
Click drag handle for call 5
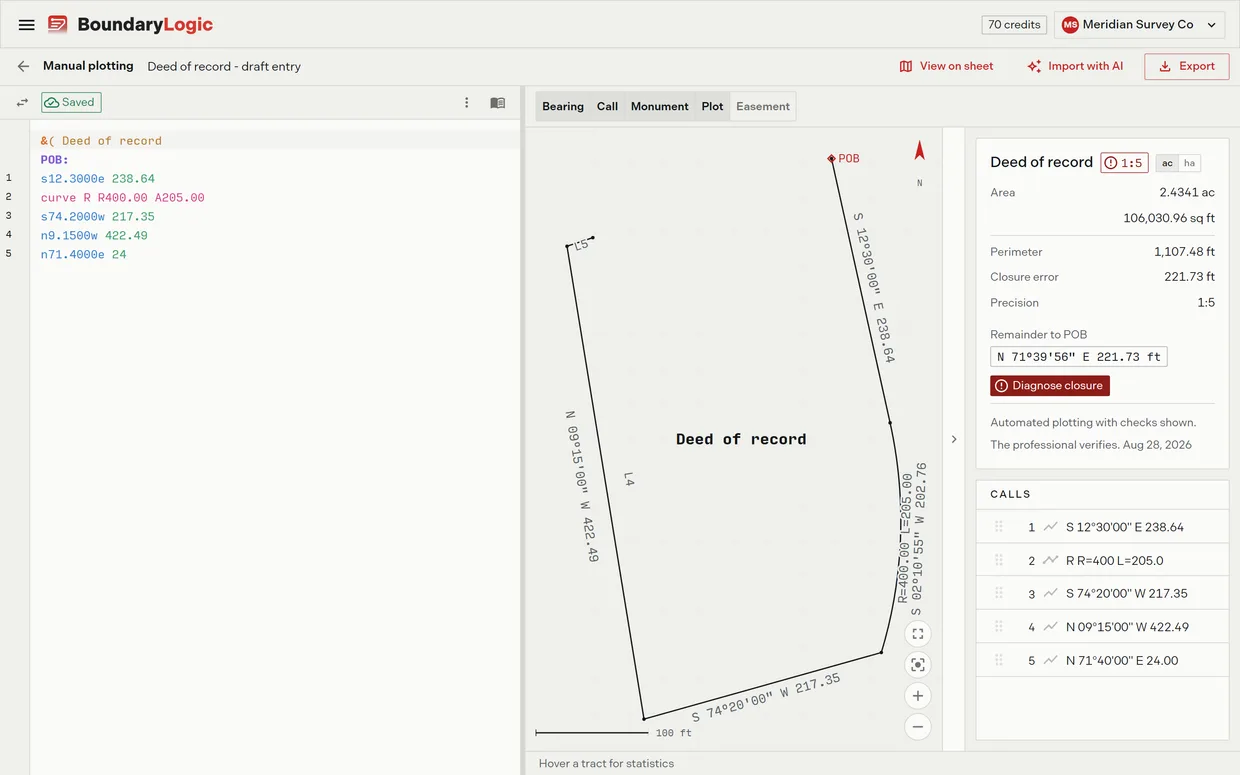click(998, 660)
